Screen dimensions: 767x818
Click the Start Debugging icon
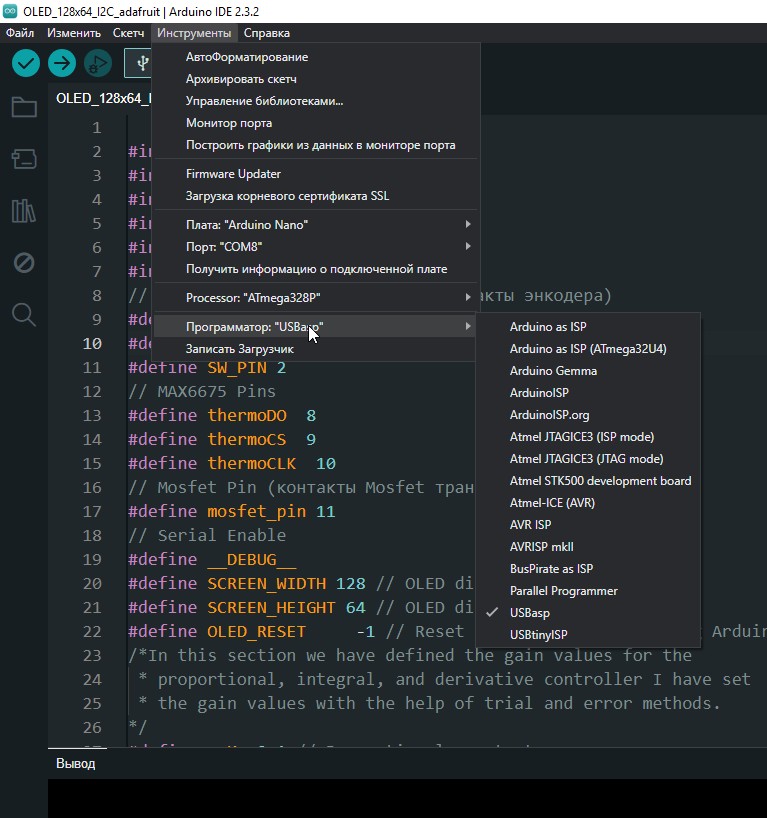tap(97, 63)
